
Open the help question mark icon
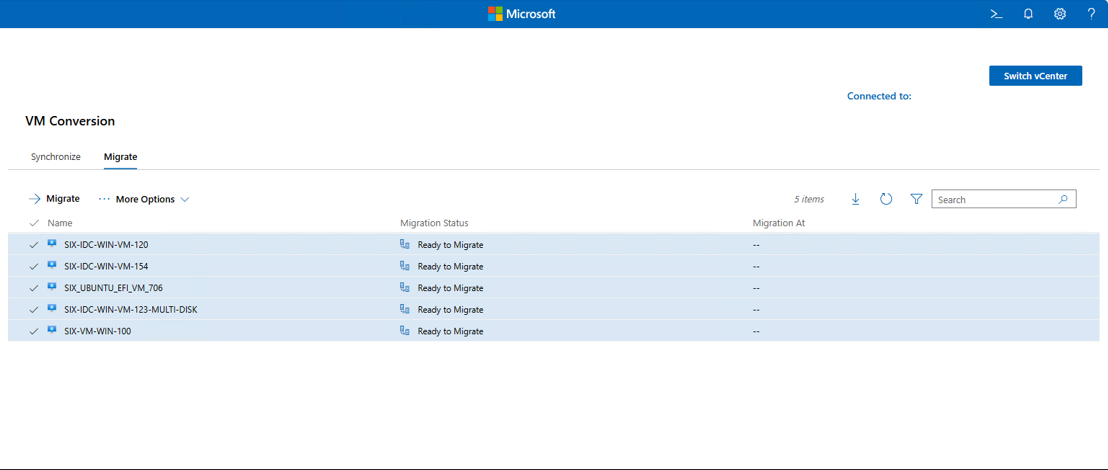pyautogui.click(x=1091, y=14)
